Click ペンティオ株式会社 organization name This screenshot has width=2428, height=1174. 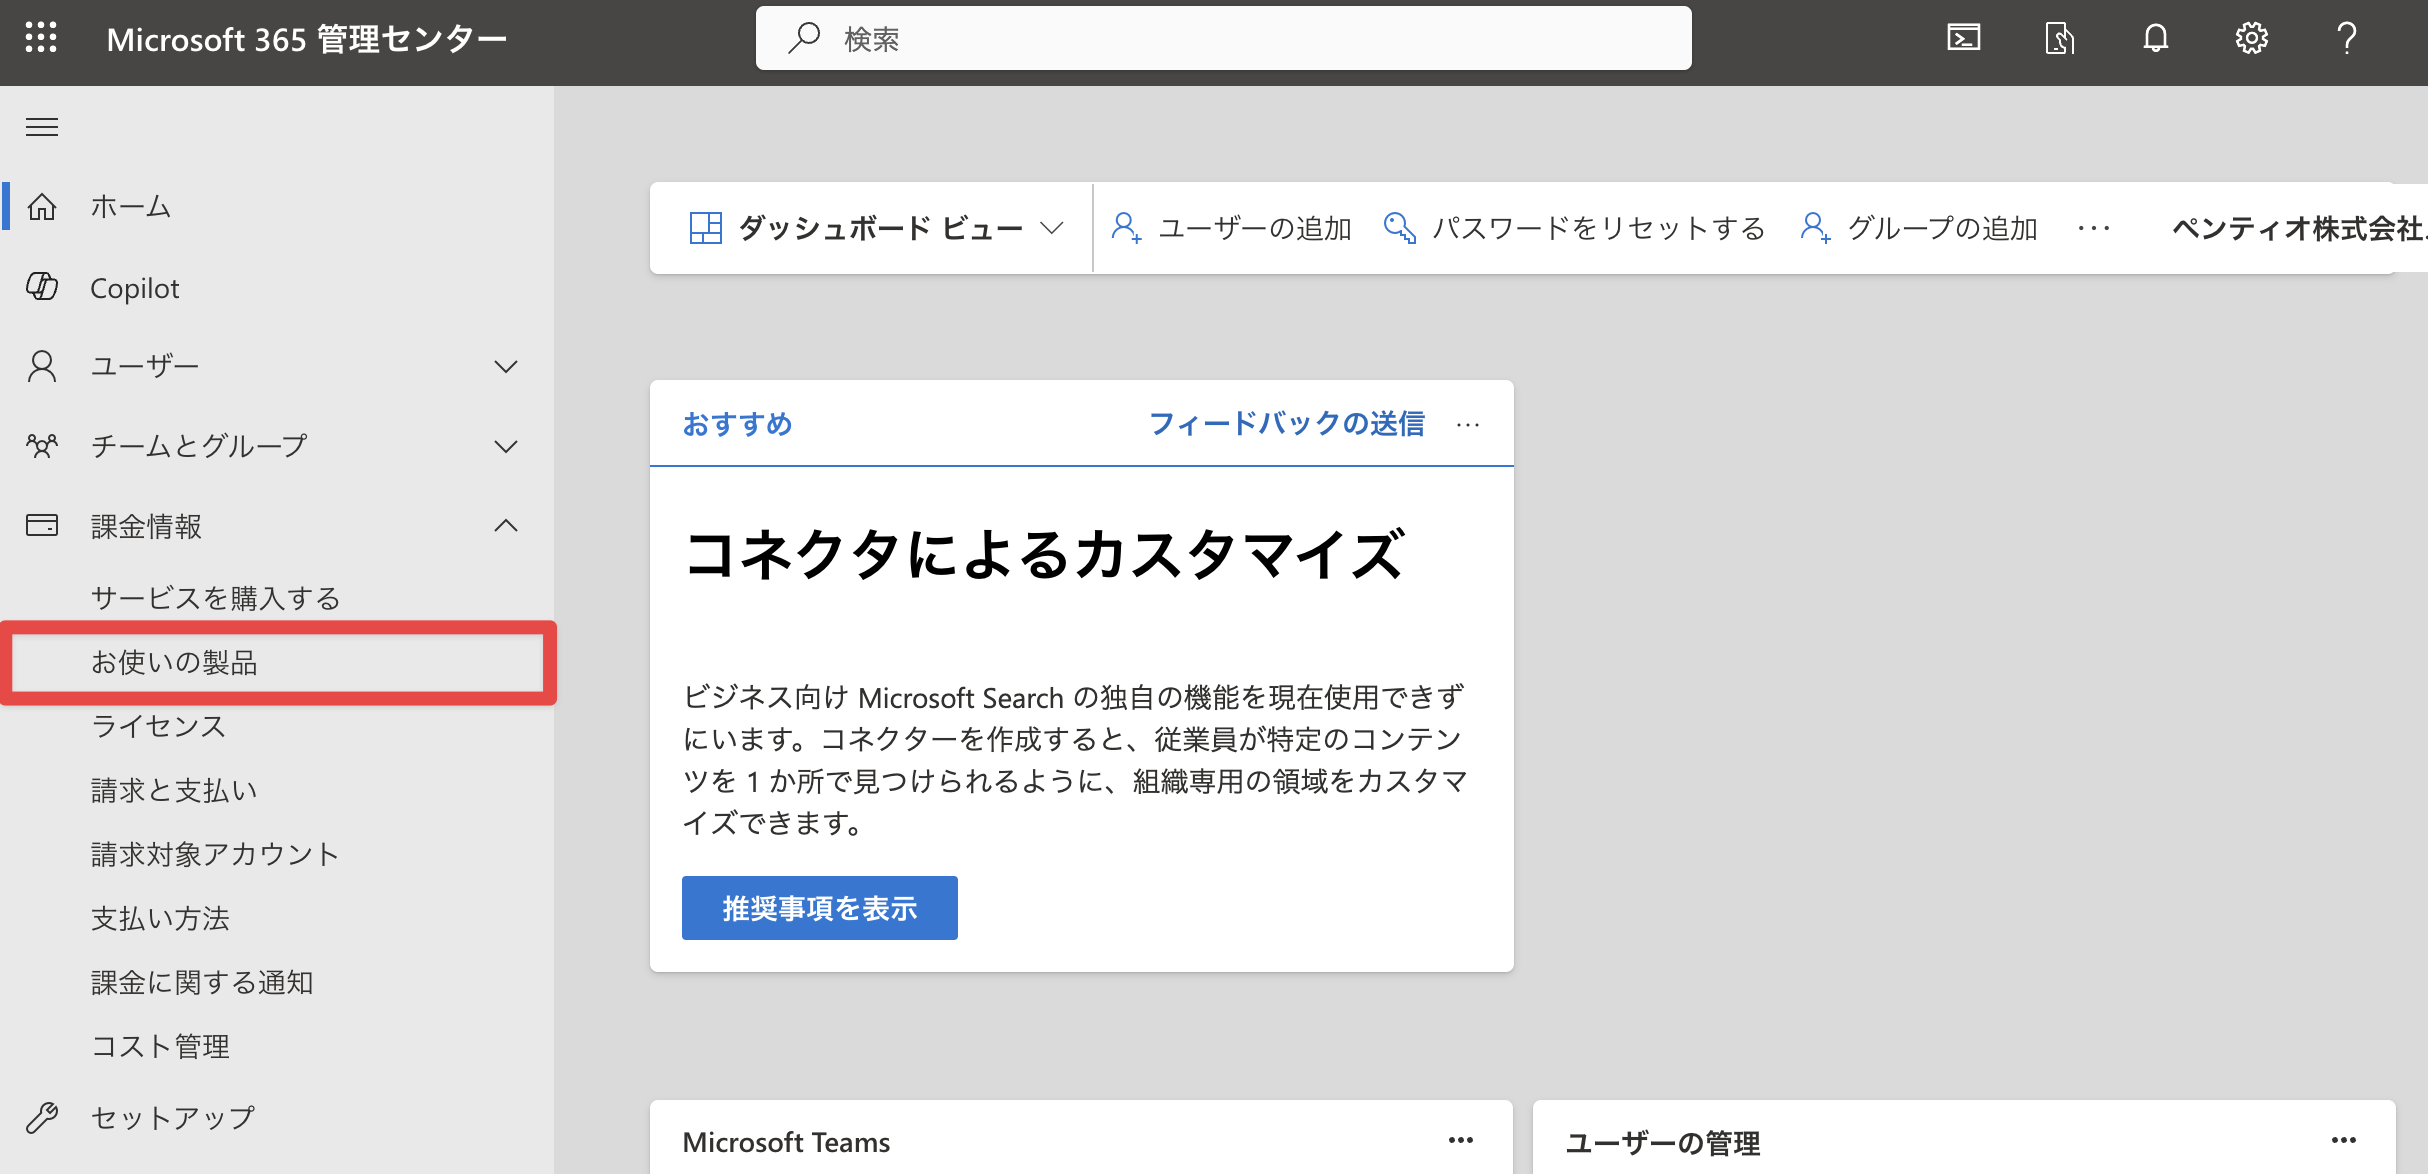[2299, 228]
